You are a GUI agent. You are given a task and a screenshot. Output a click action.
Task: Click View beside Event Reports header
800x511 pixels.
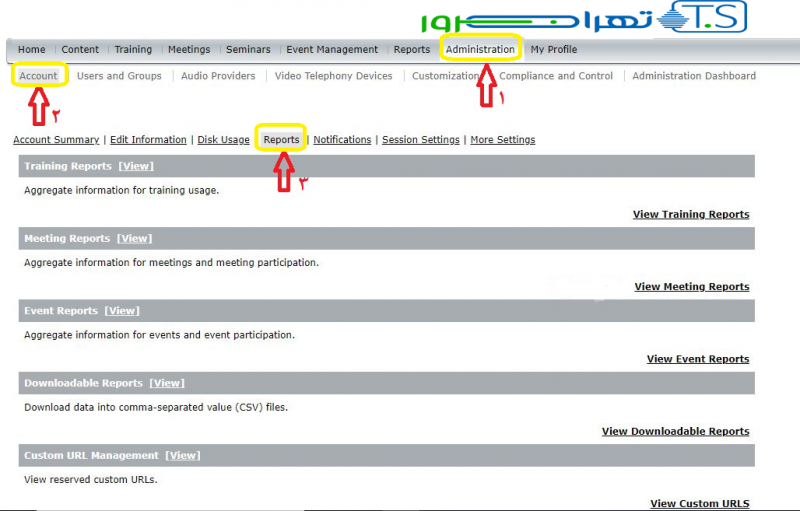123,311
